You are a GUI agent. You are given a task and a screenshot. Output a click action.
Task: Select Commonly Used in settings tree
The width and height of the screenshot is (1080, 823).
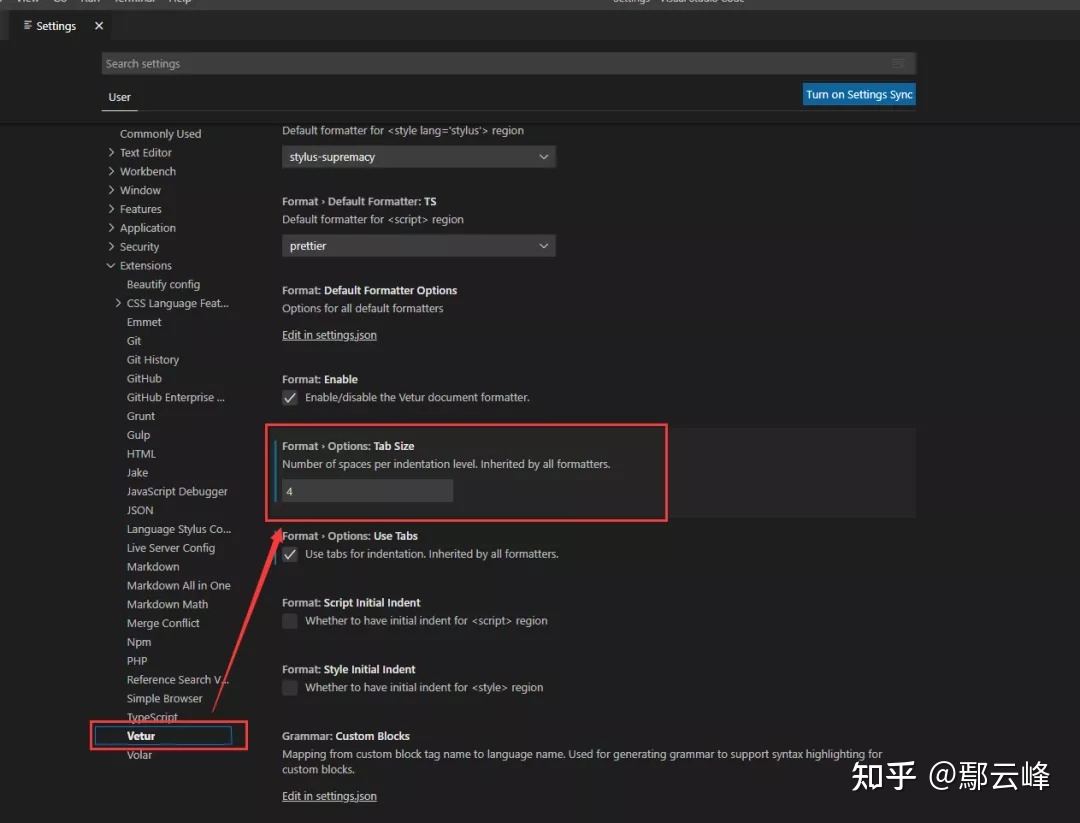(160, 134)
